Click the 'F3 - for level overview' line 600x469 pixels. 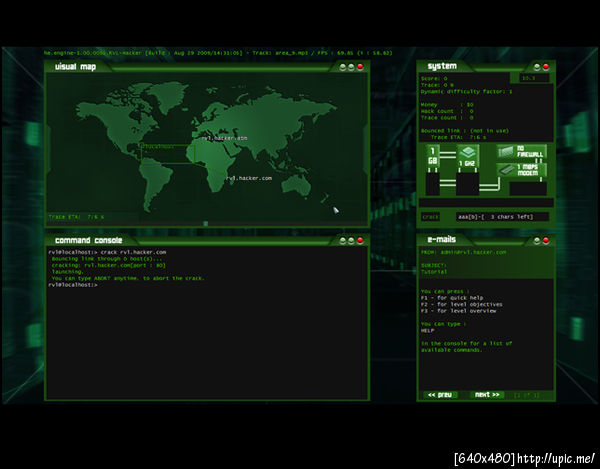tap(458, 311)
